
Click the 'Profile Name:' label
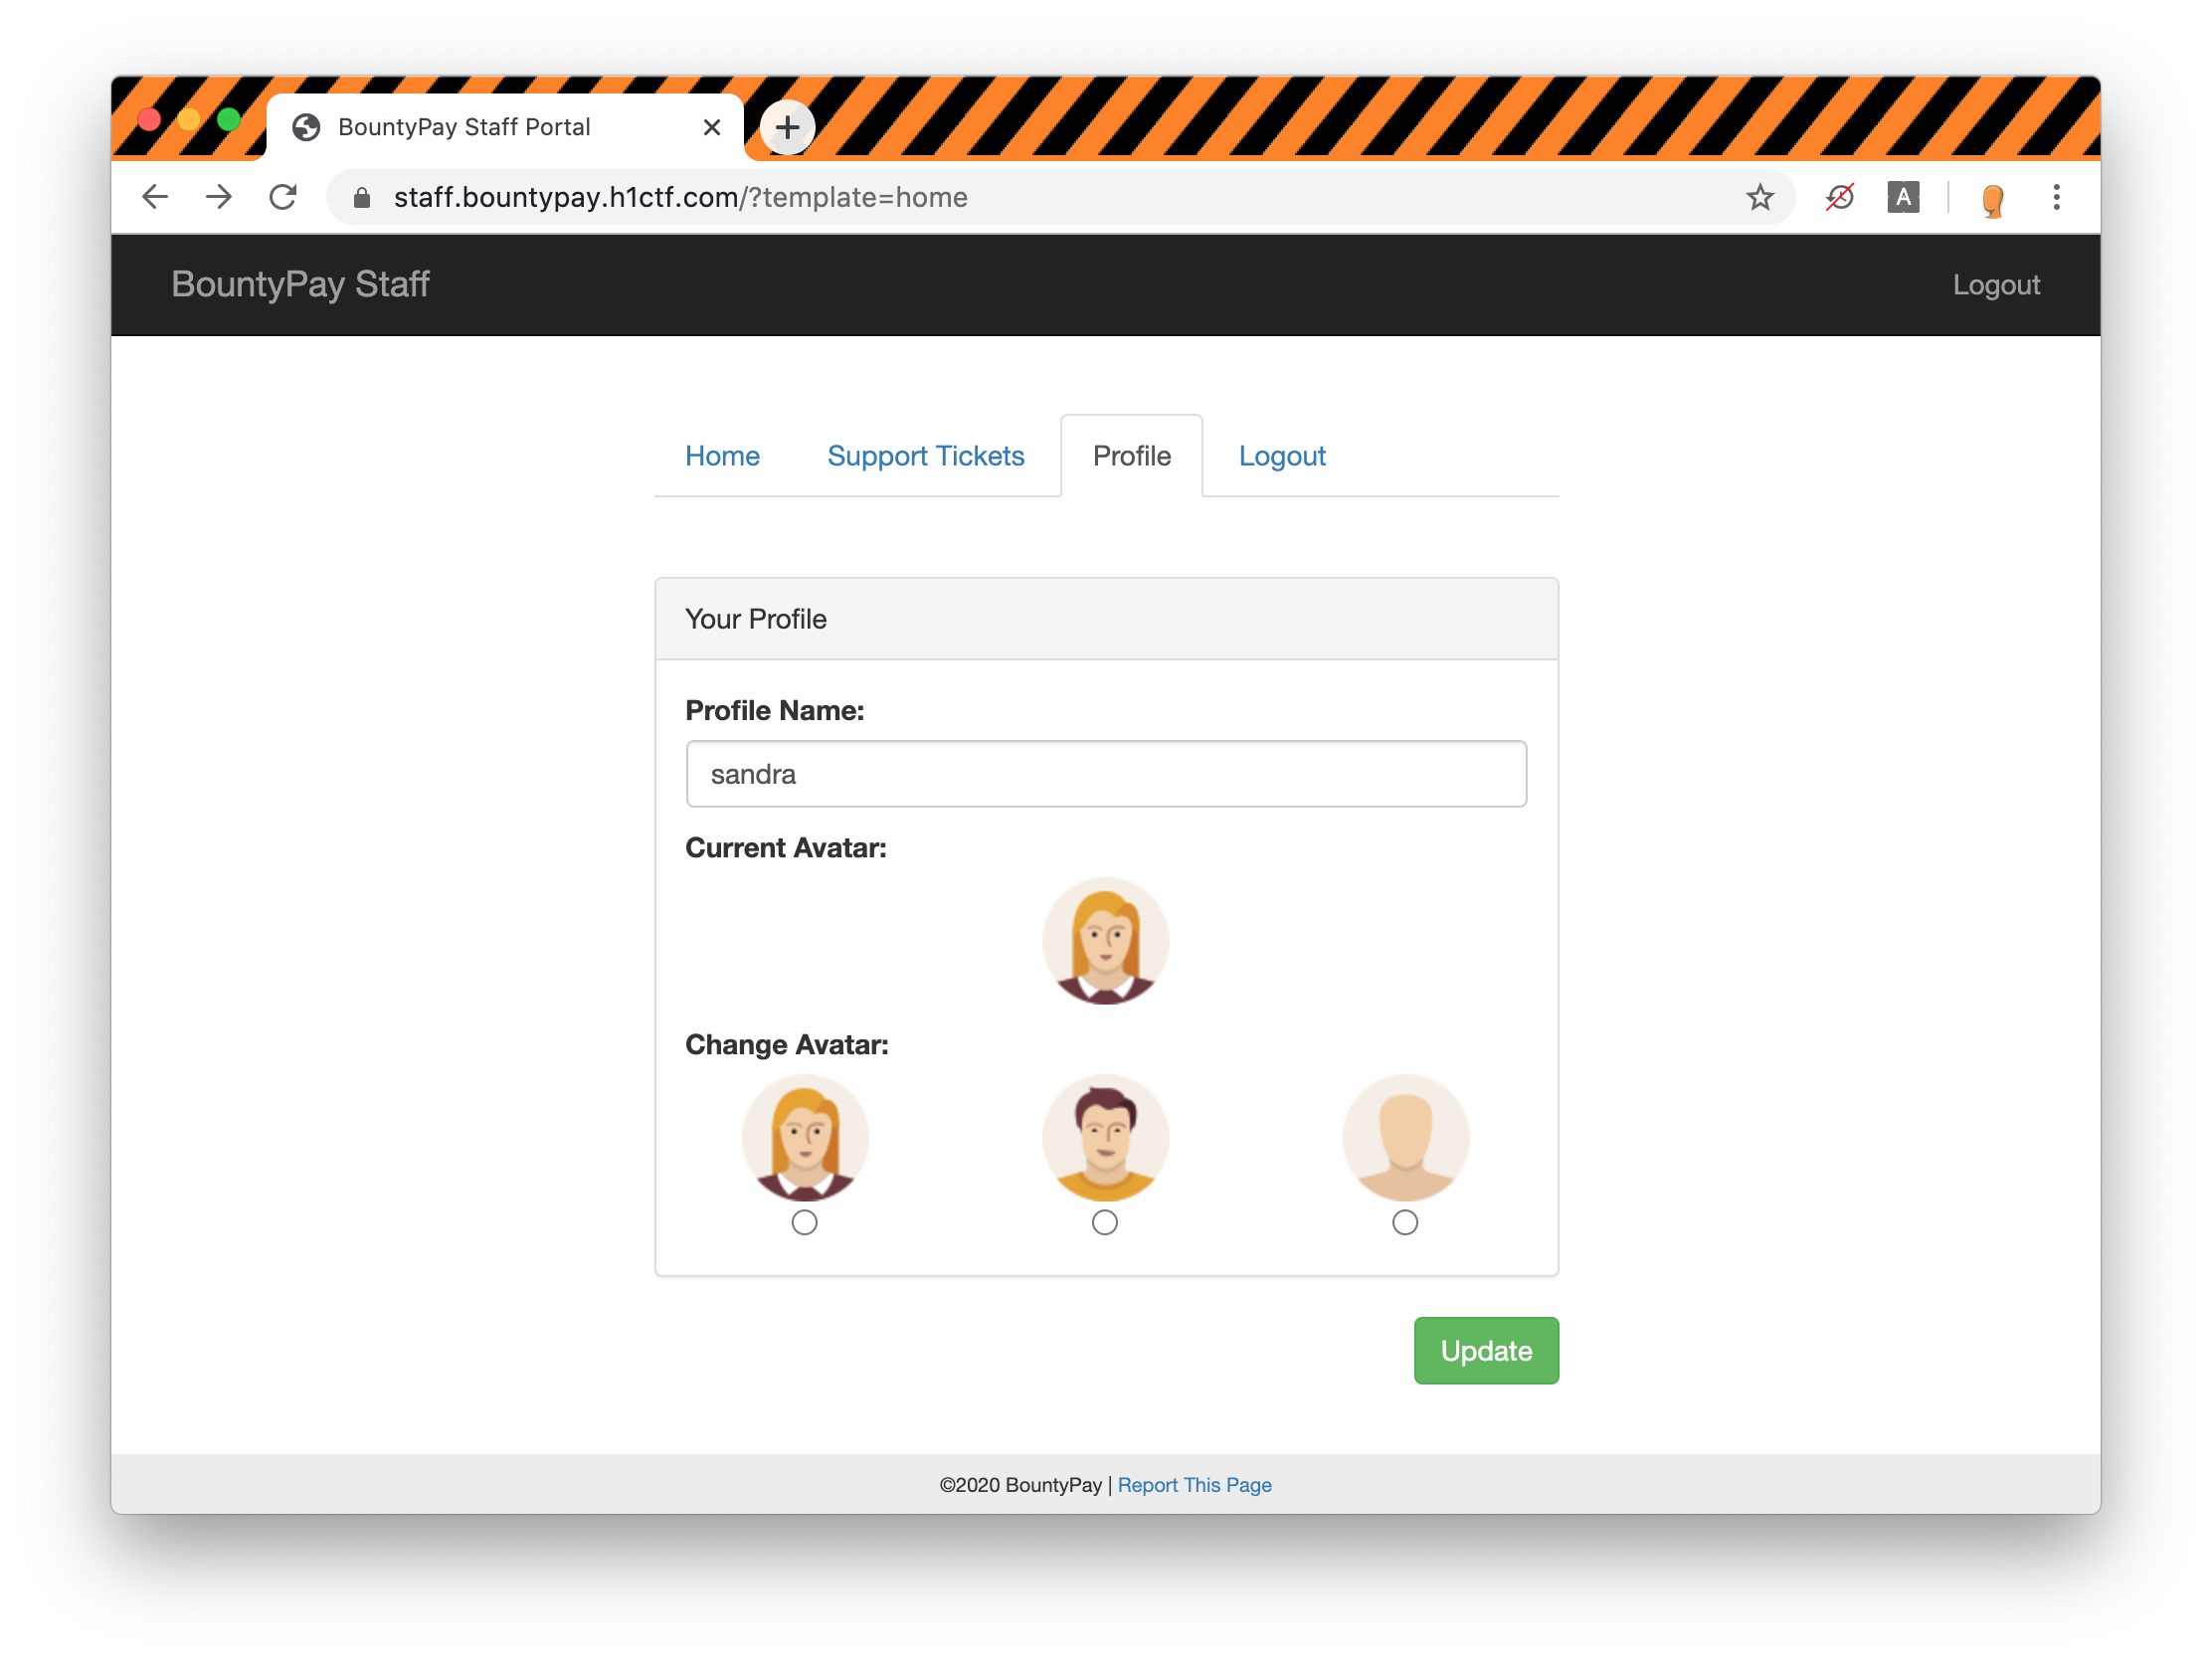pyautogui.click(x=775, y=710)
